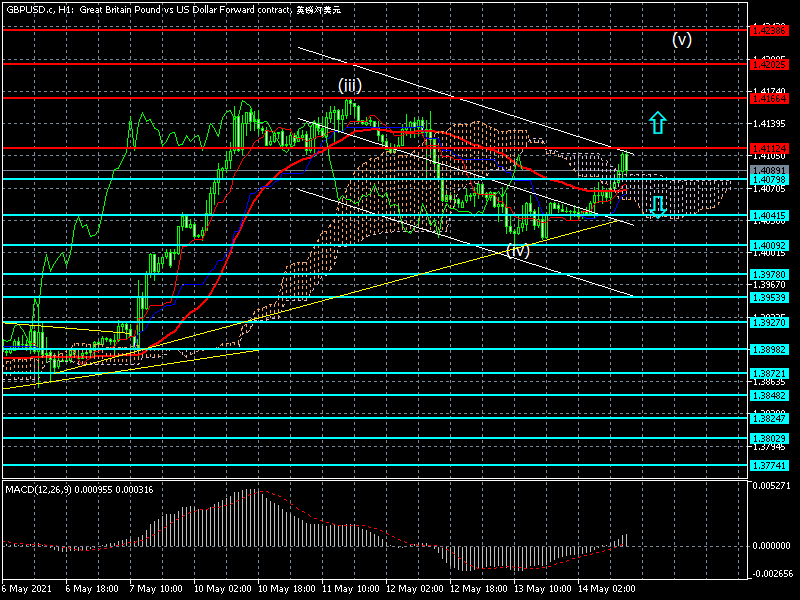This screenshot has height=600, width=800.
Task: Click the 10 May 18:00 time label
Action: pyautogui.click(x=287, y=589)
